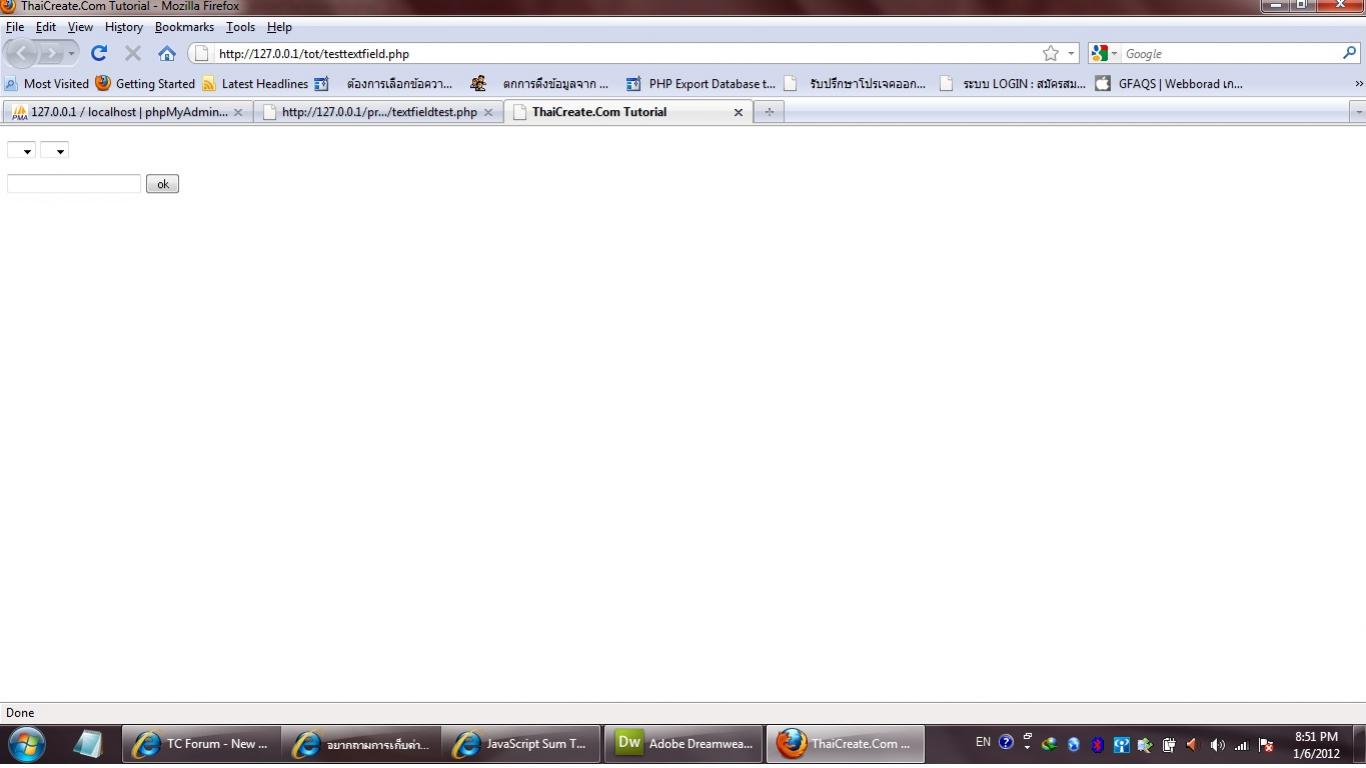
Task: Choose search engine via Google icon dropdown
Action: [x=1104, y=54]
